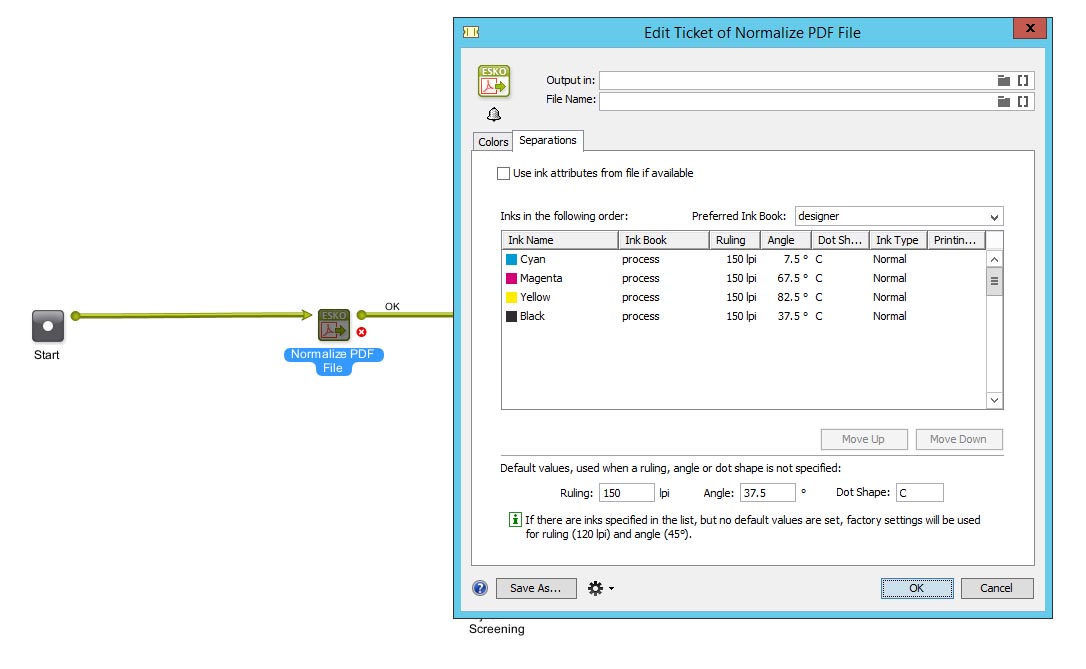
Task: Click the default Angle input field
Action: pyautogui.click(x=767, y=492)
